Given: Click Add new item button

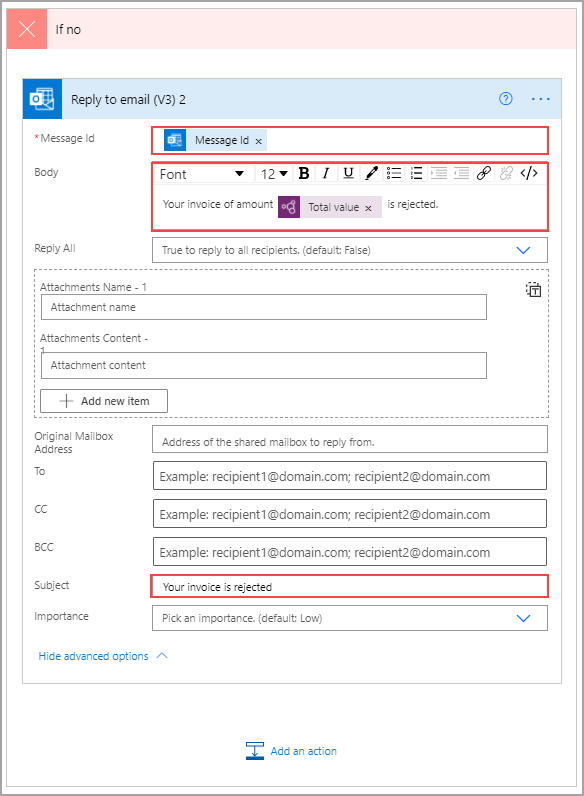Looking at the screenshot, I should pyautogui.click(x=104, y=401).
